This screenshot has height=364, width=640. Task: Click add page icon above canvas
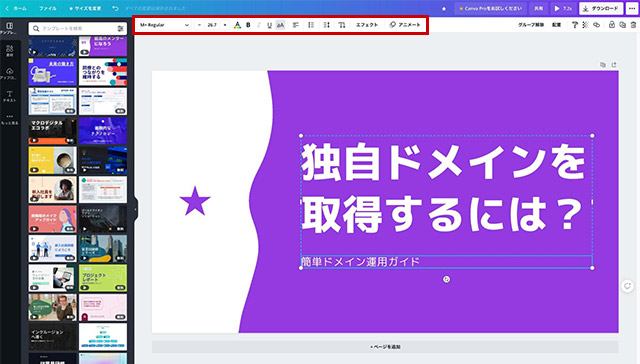point(614,65)
